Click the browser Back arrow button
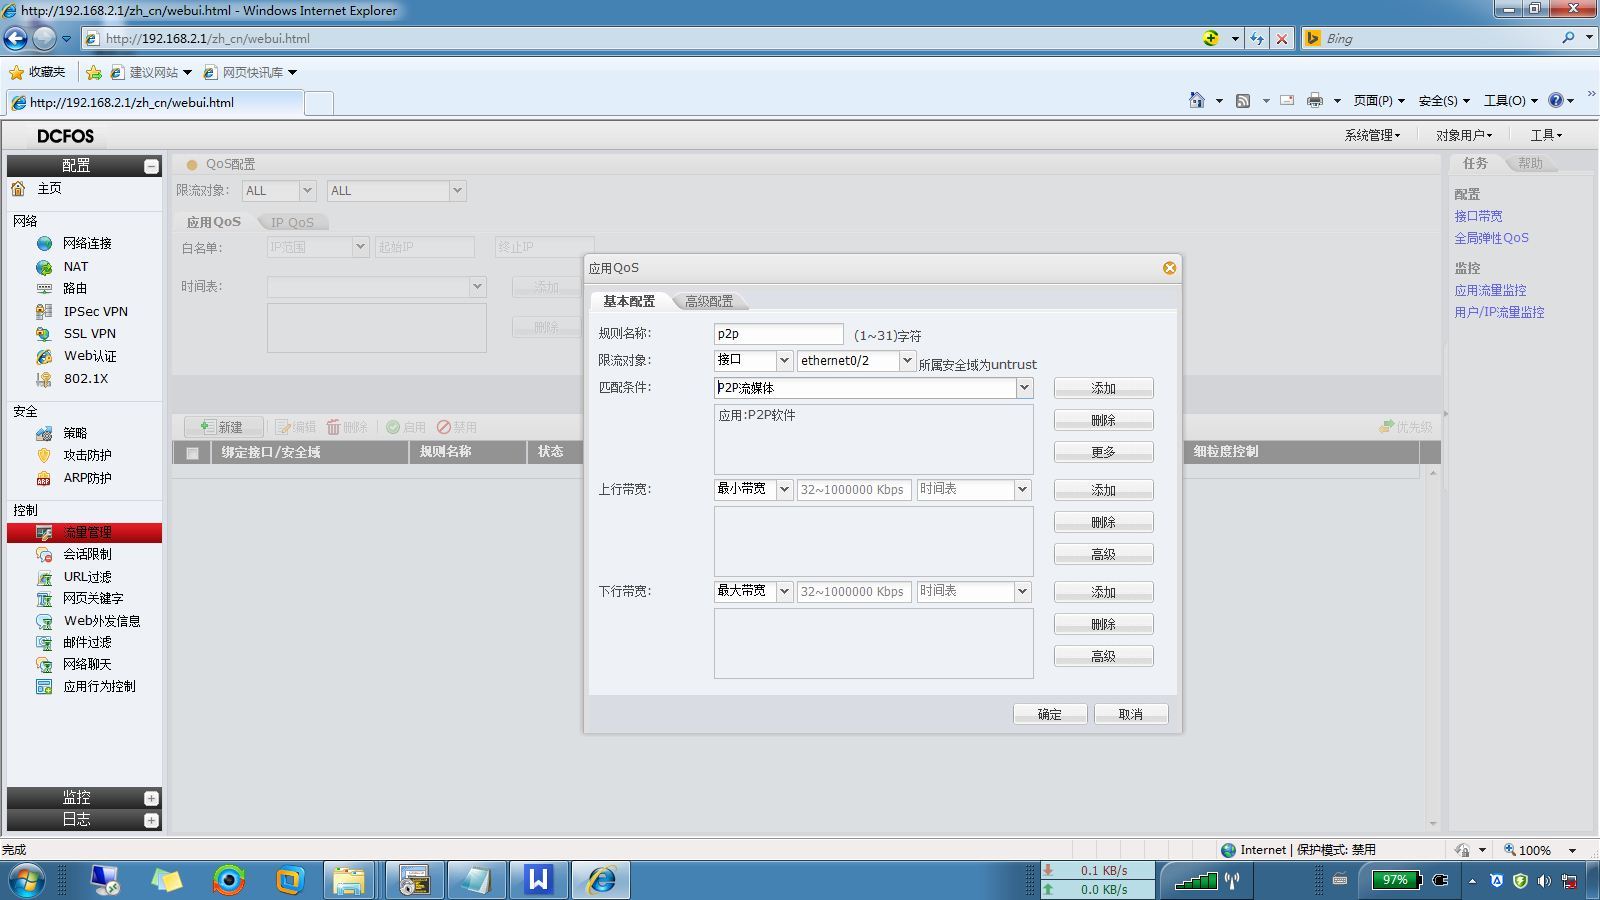The height and width of the screenshot is (900, 1600). pos(15,38)
